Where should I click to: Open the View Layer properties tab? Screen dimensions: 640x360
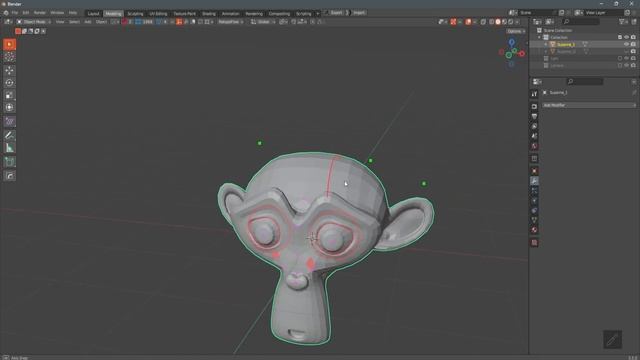point(534,126)
